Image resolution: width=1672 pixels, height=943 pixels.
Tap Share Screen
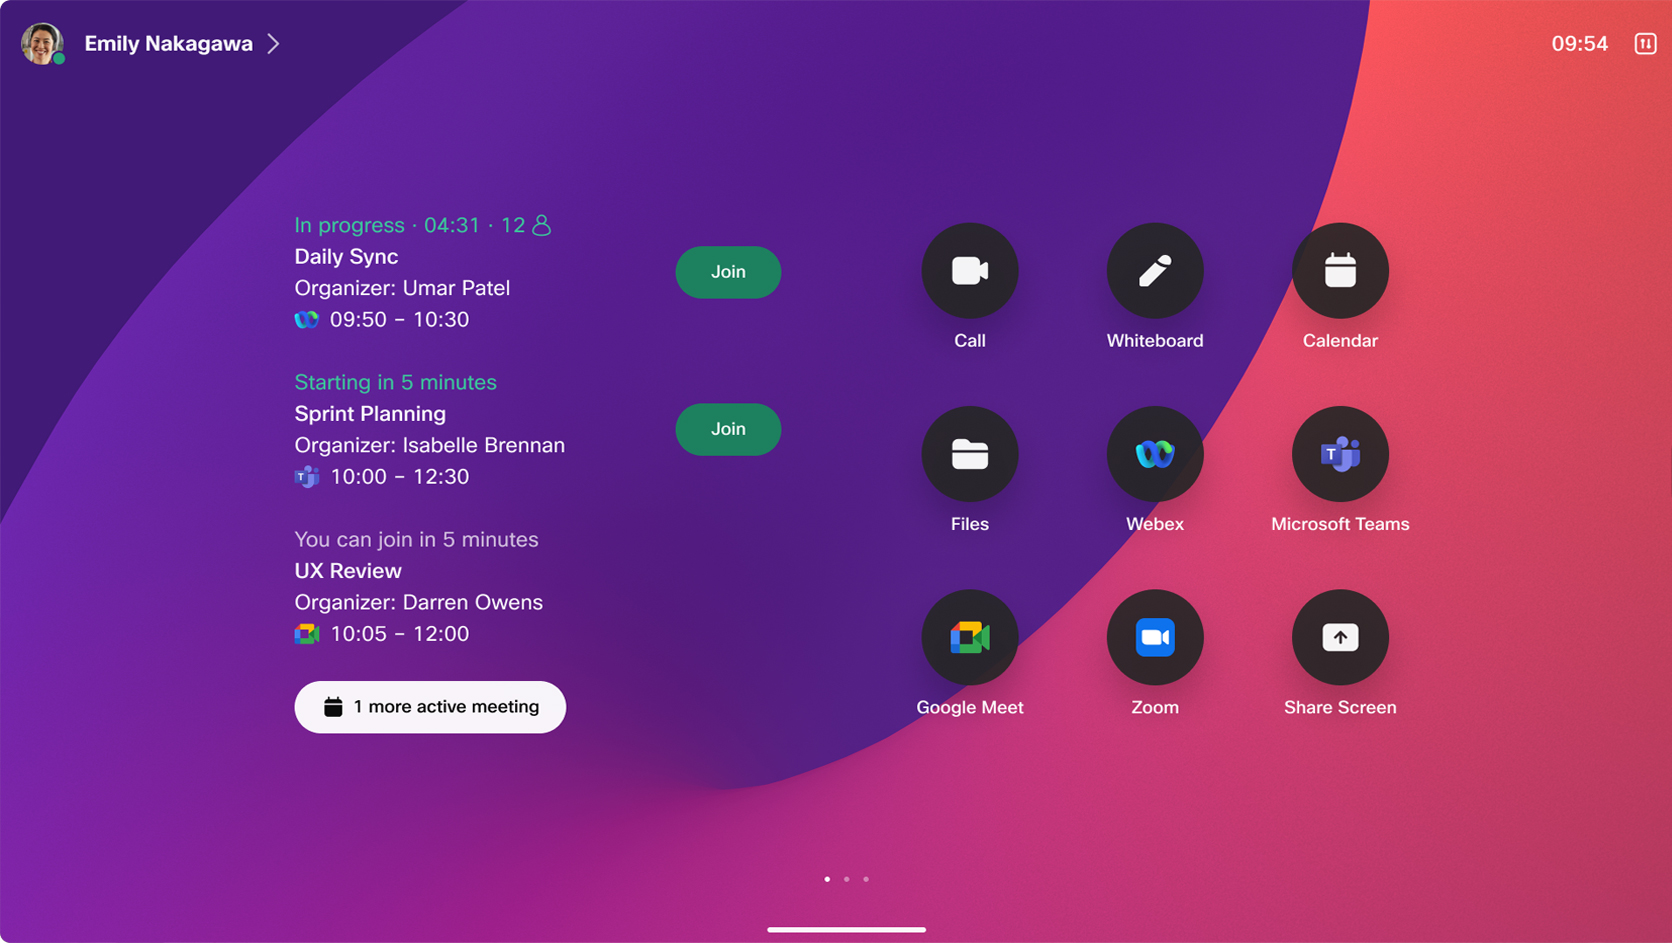coord(1340,637)
